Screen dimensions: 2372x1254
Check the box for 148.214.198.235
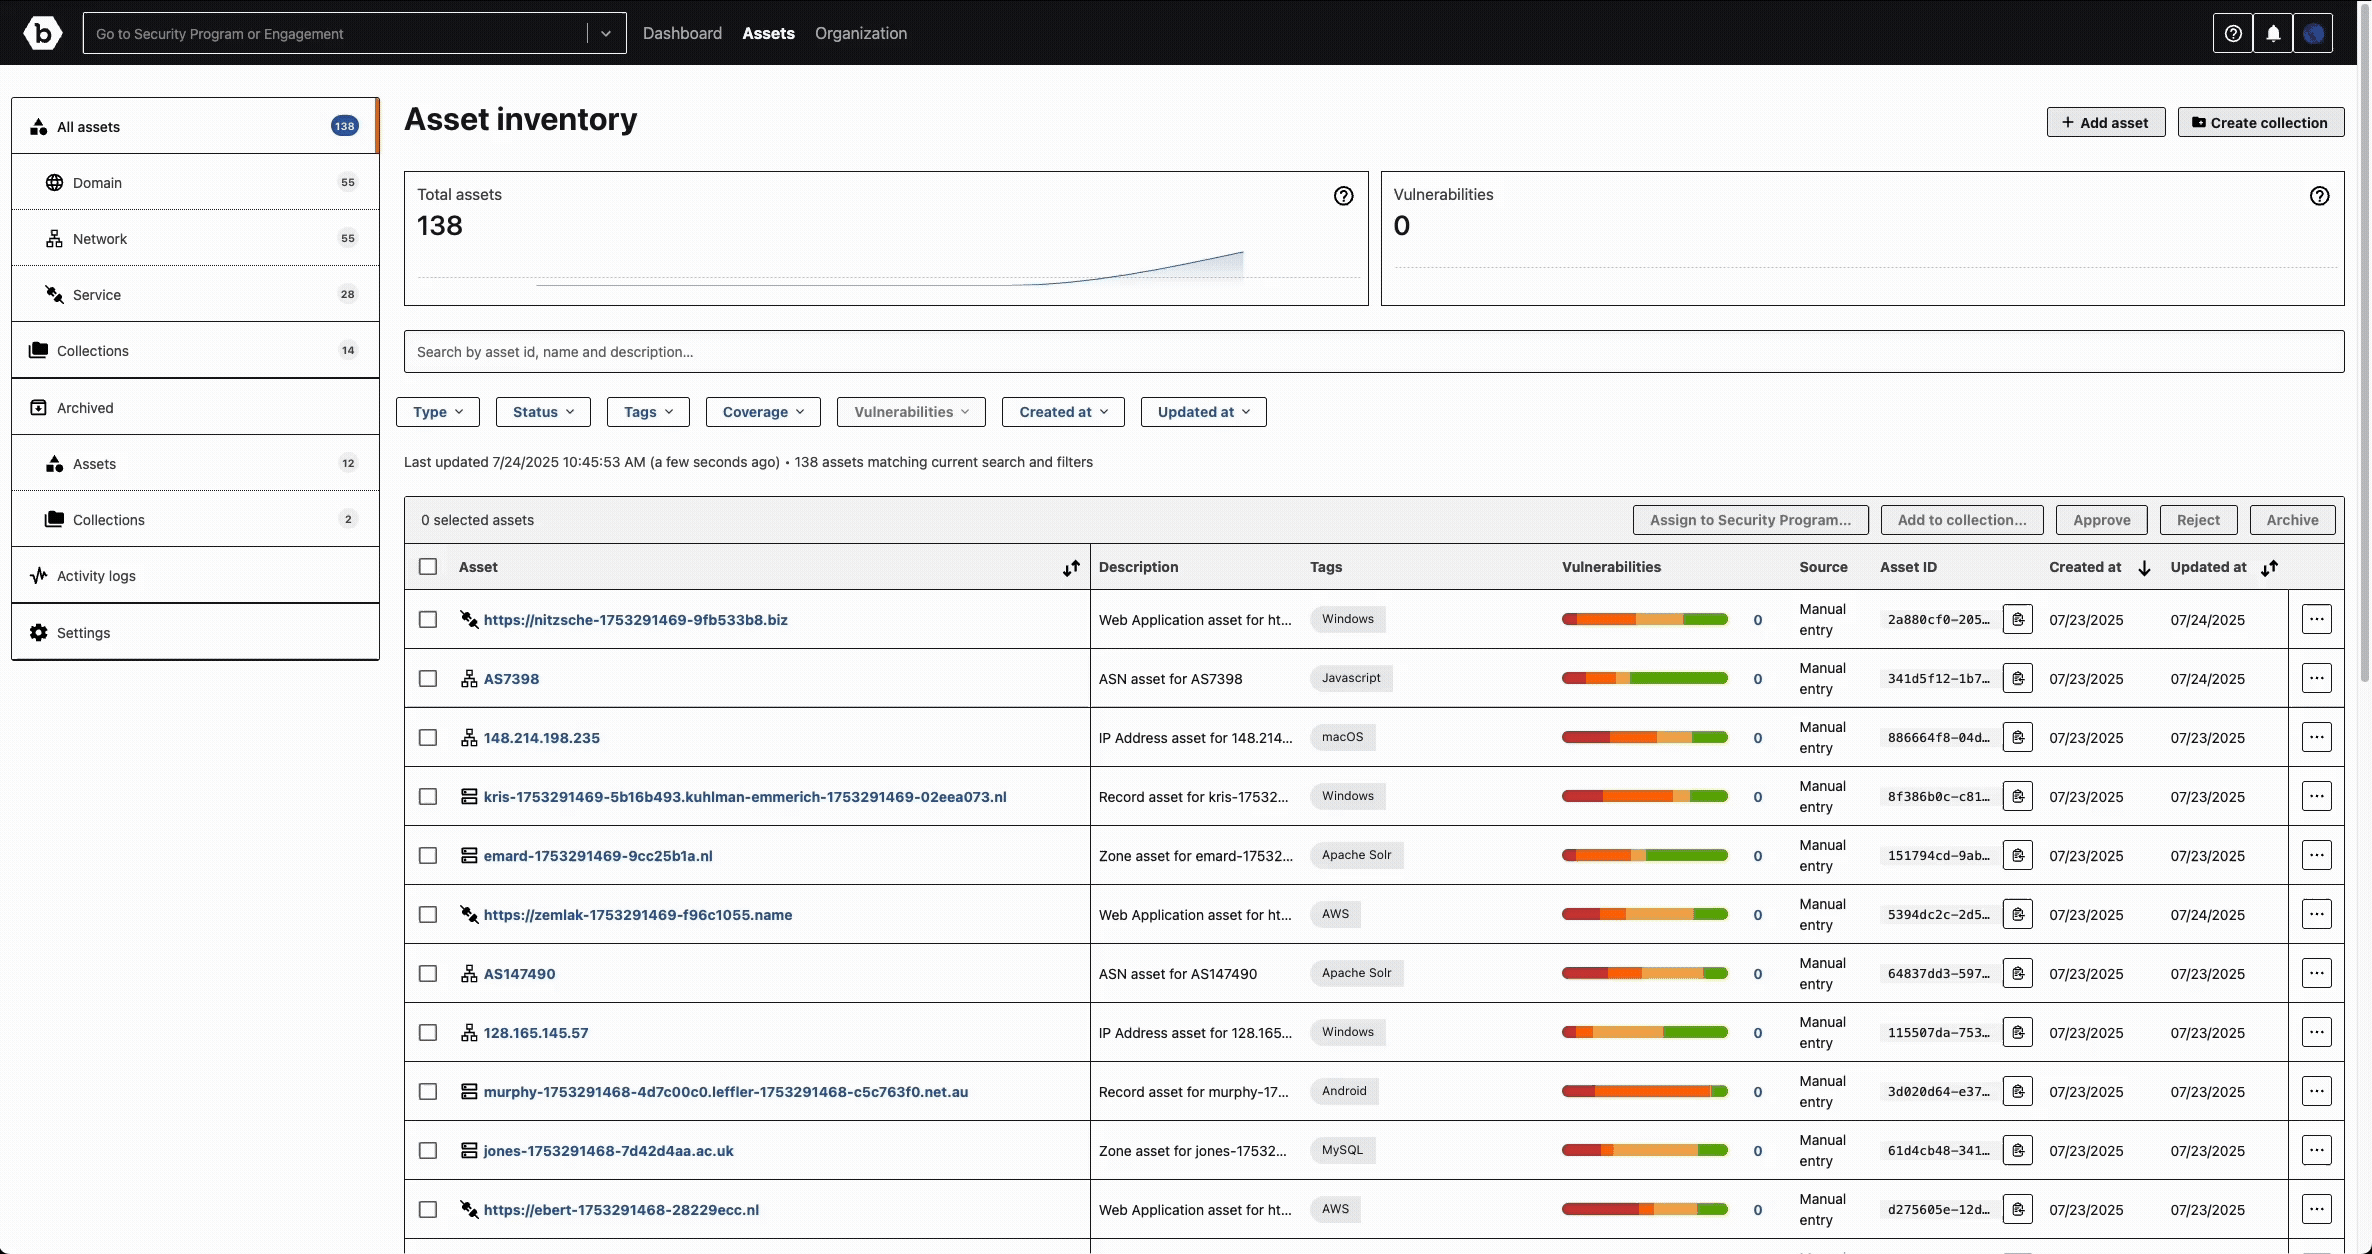(428, 738)
